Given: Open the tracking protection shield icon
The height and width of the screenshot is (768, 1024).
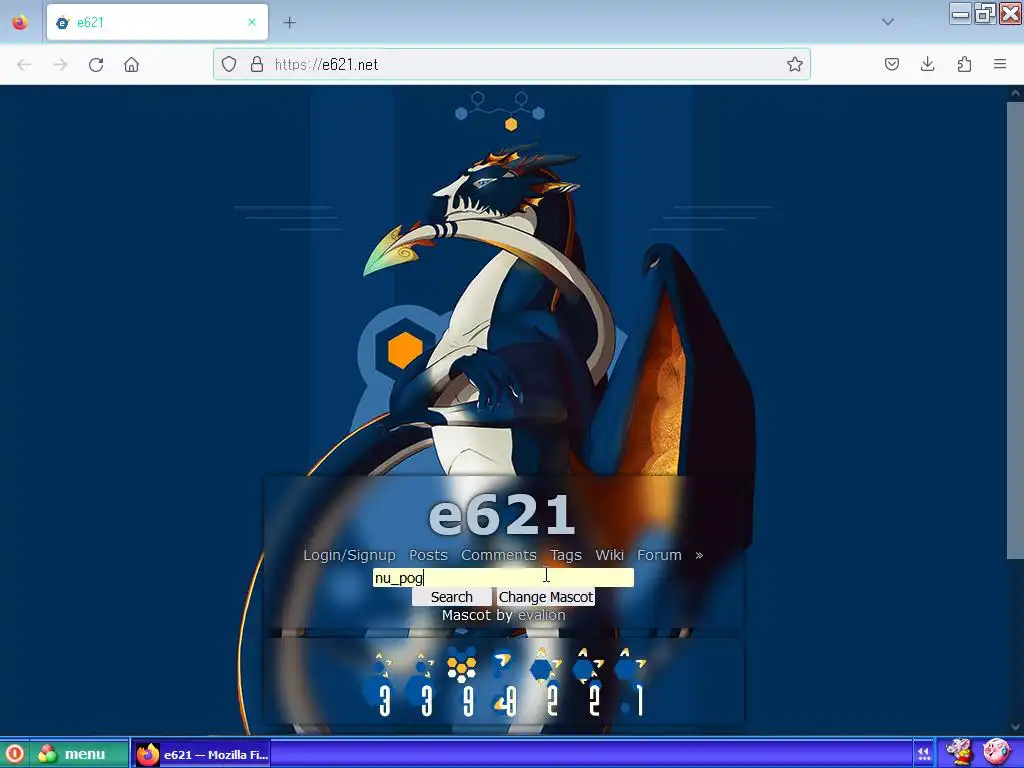Looking at the screenshot, I should 229,64.
